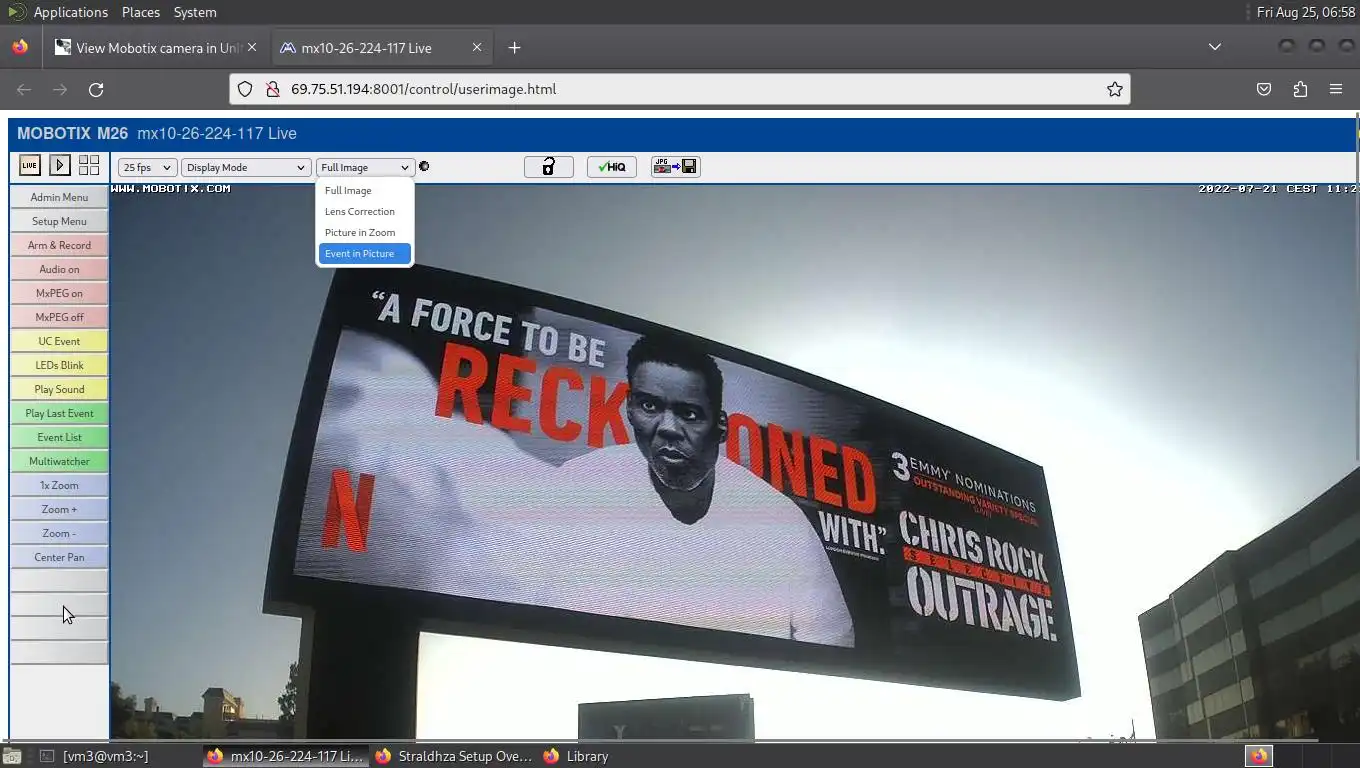Screen dimensions: 1360x768
Task: Enable MxPEG on
Action: pyautogui.click(x=59, y=293)
